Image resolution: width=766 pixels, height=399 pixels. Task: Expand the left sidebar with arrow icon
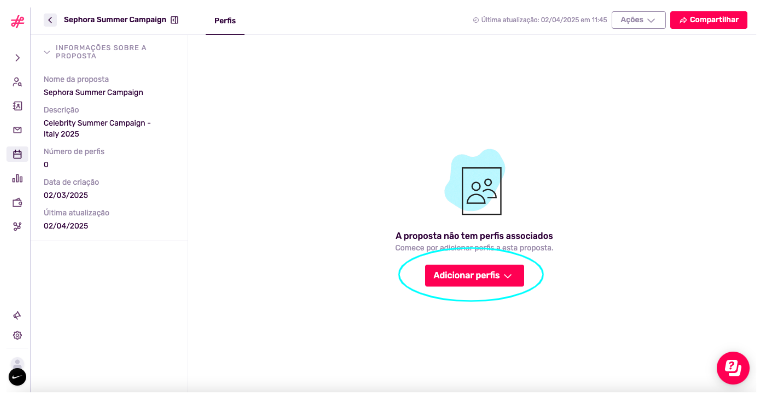pos(18,58)
